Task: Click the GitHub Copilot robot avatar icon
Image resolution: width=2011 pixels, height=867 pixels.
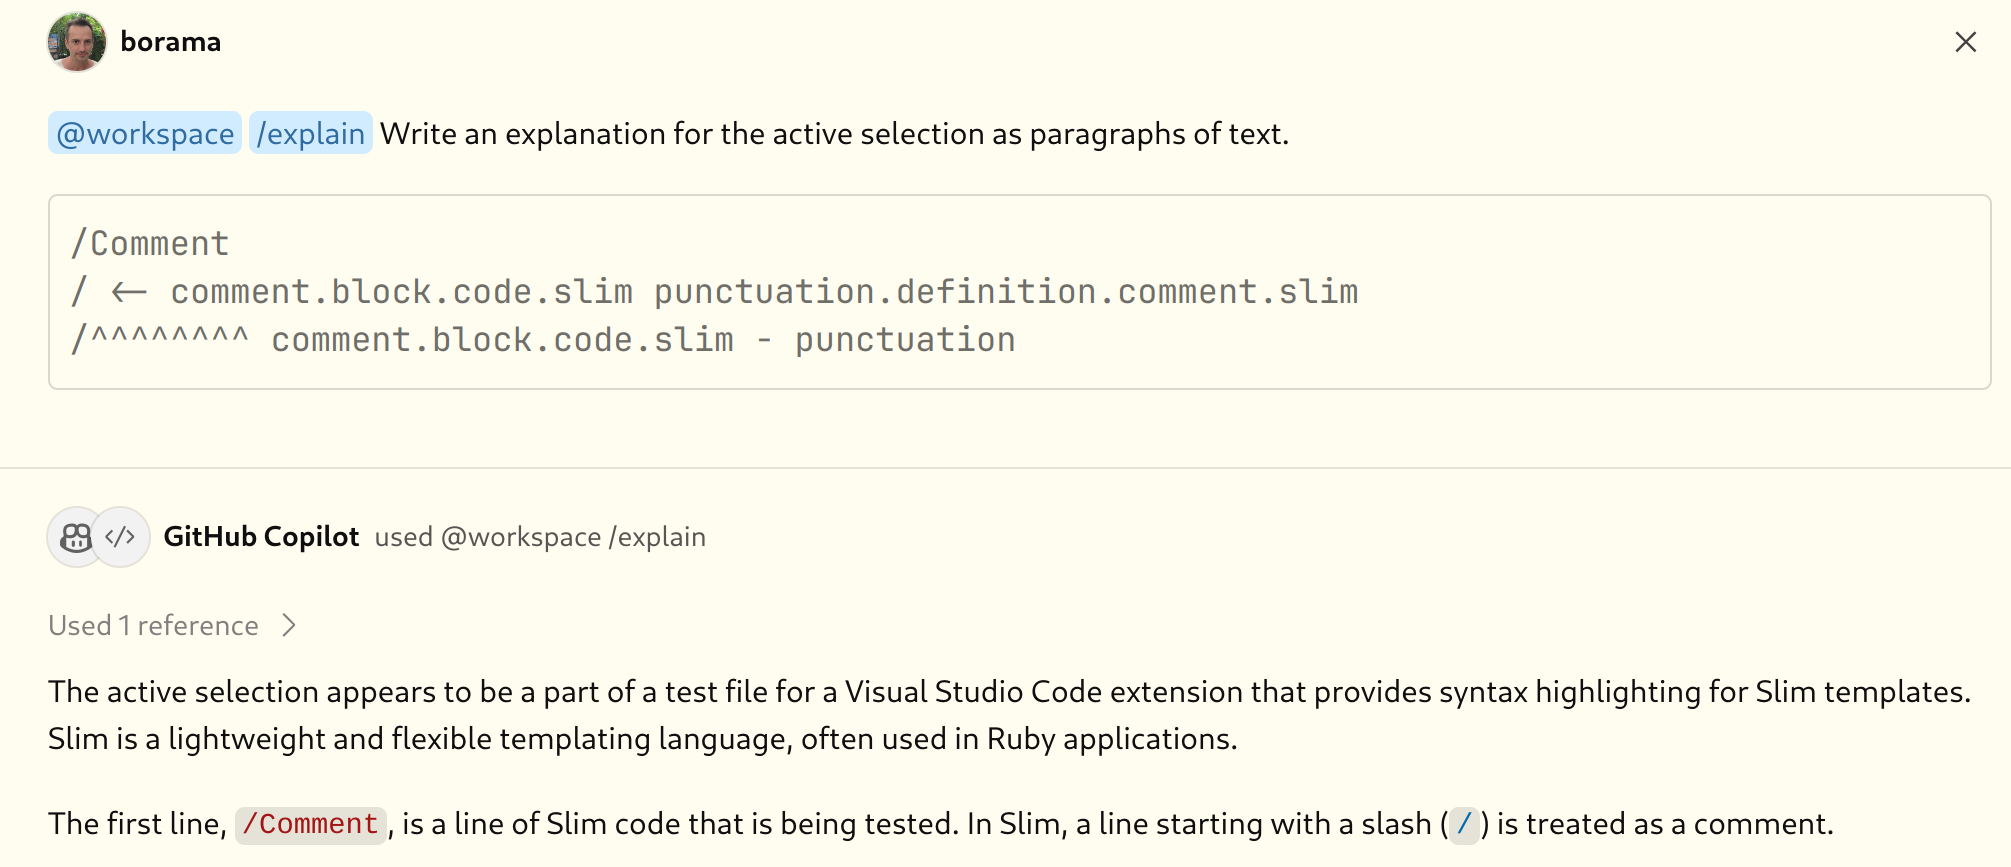Action: click(76, 538)
